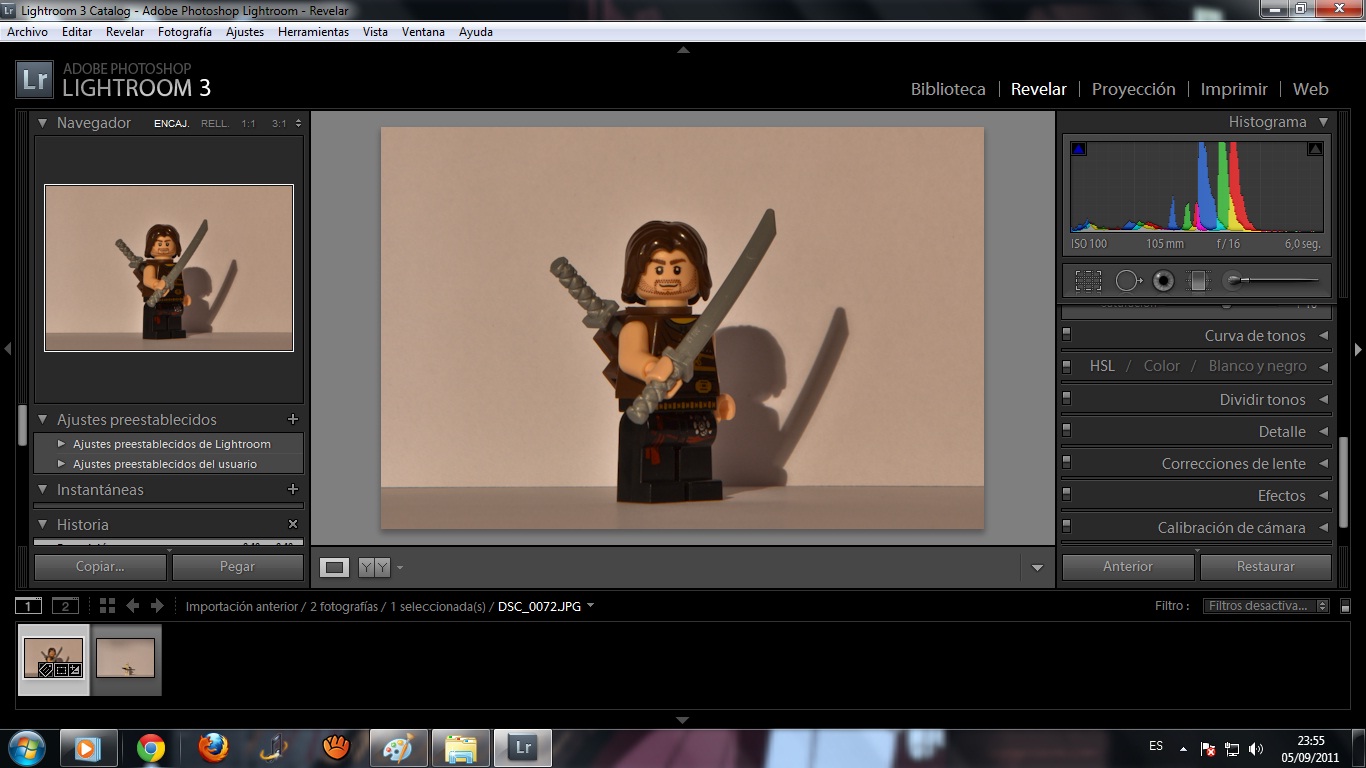Toggle Correcciones de lente panel switch

point(1066,462)
